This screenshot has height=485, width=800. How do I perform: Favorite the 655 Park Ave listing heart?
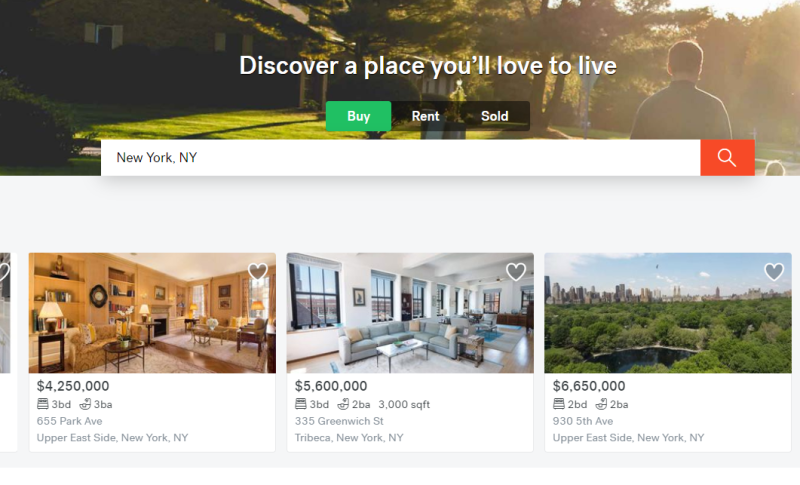pos(258,271)
